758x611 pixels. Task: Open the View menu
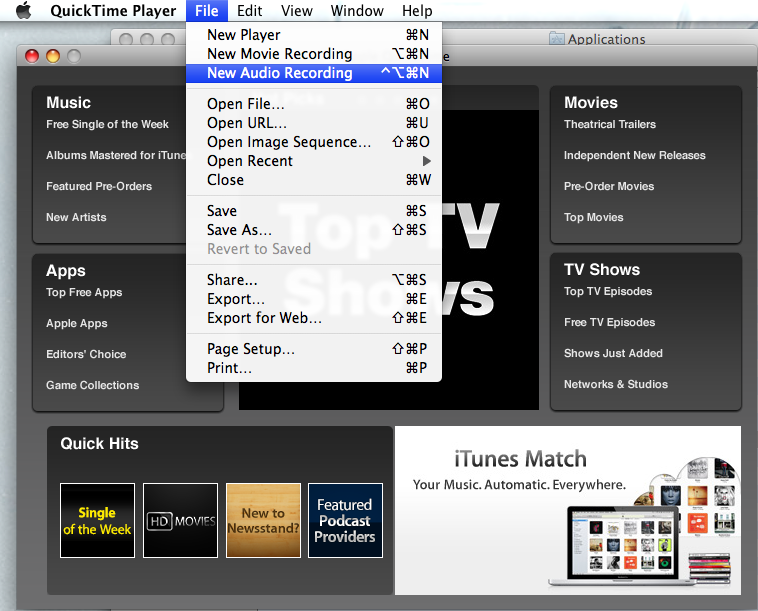(x=297, y=11)
